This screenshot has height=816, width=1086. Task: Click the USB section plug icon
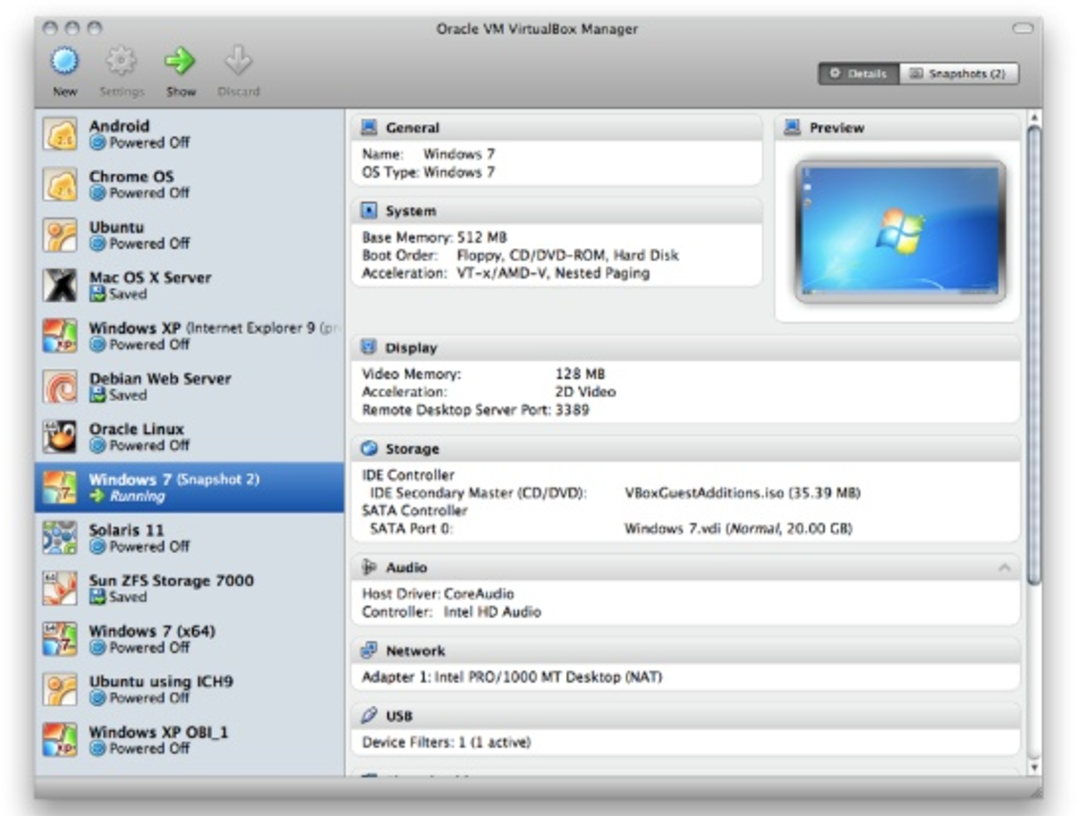click(369, 716)
